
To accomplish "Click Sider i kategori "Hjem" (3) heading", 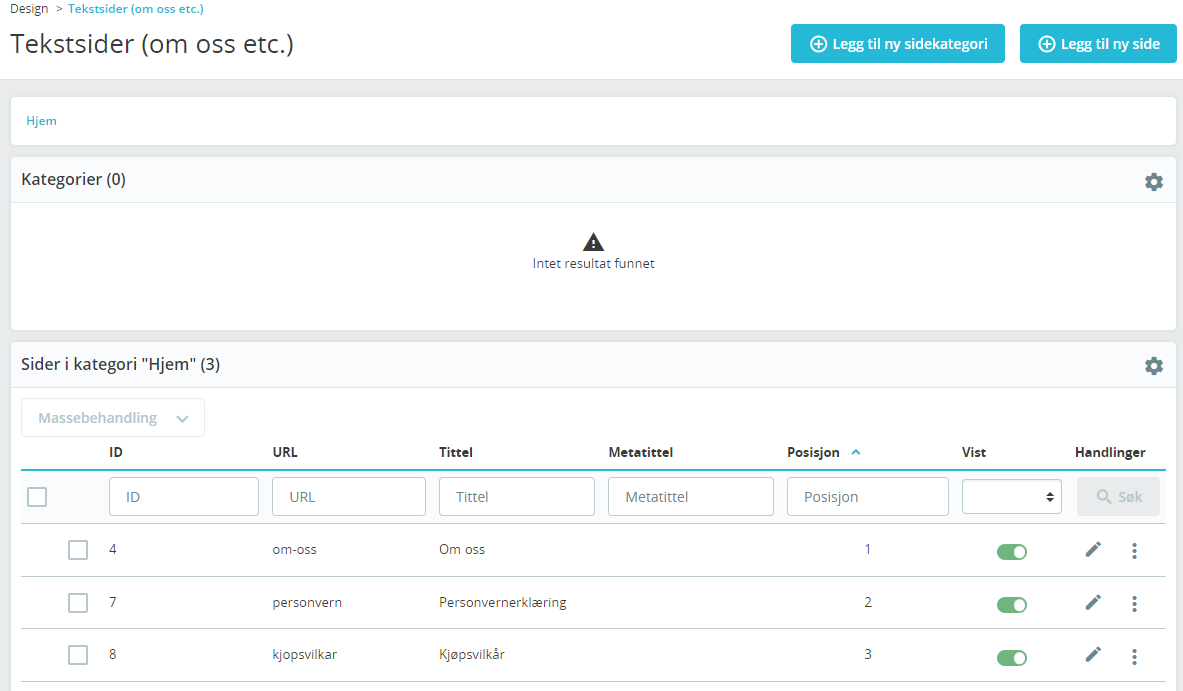I will click(121, 364).
